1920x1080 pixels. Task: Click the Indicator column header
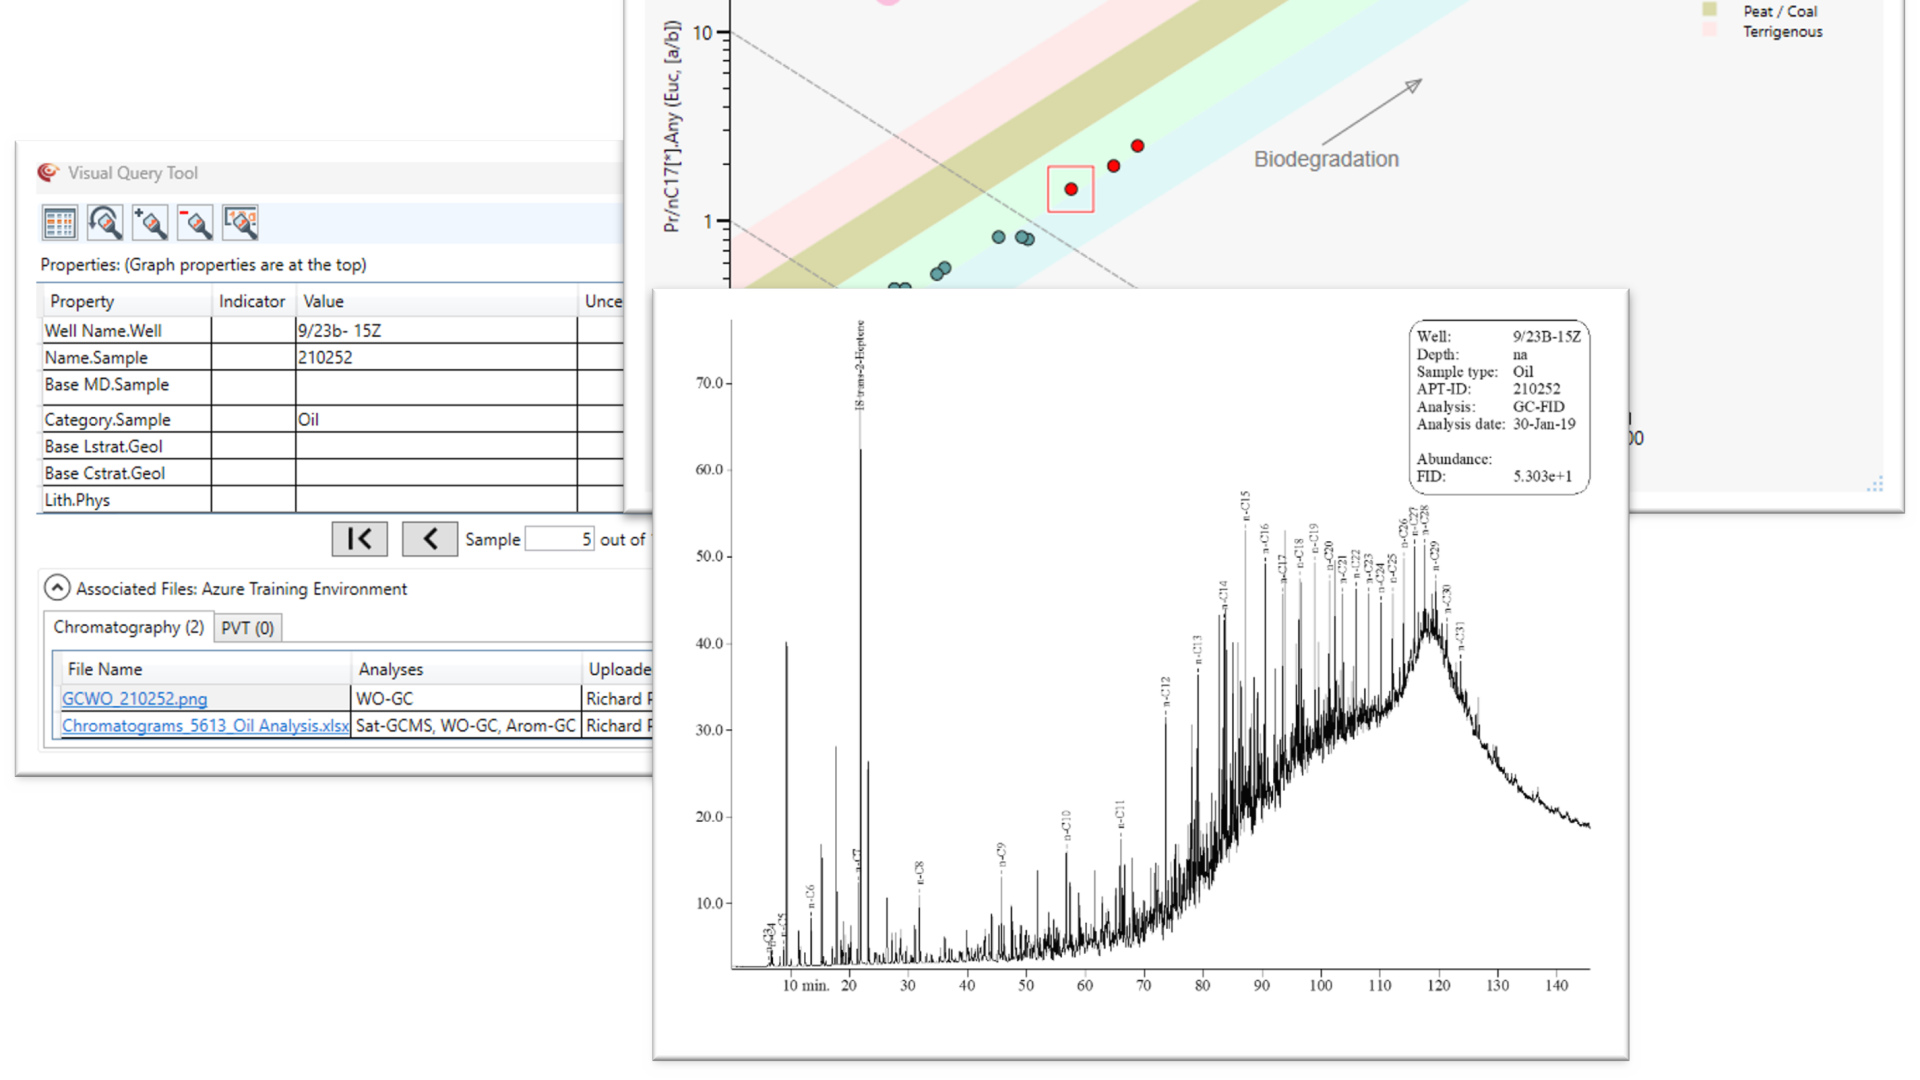click(x=253, y=301)
